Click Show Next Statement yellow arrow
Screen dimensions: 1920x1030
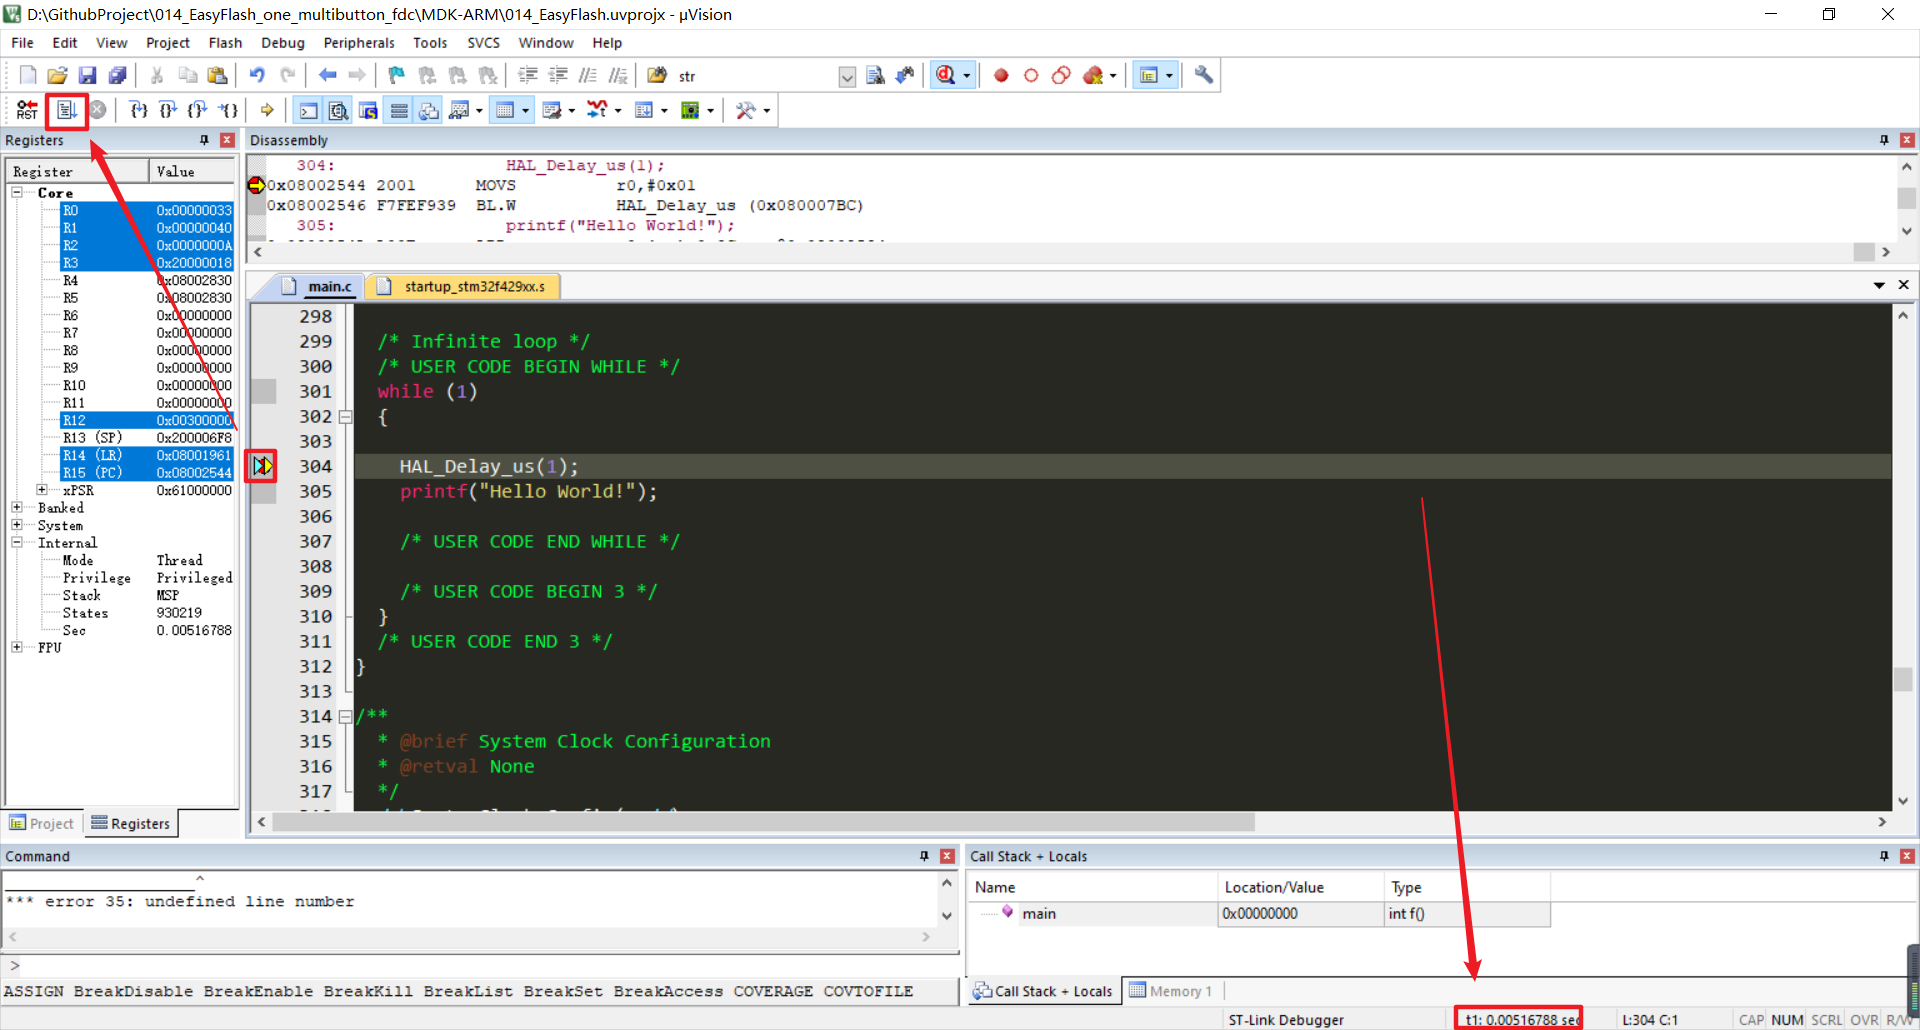point(267,110)
